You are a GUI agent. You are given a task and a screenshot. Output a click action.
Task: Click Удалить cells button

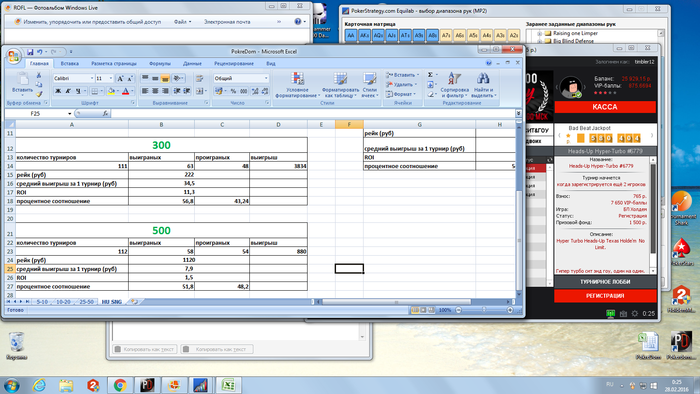[401, 84]
